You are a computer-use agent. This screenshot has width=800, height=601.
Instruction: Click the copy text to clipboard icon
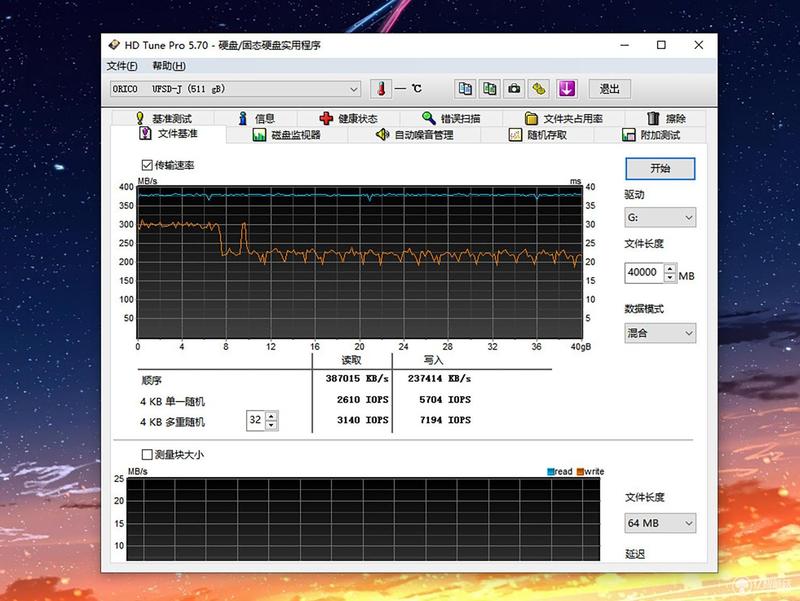click(x=465, y=89)
